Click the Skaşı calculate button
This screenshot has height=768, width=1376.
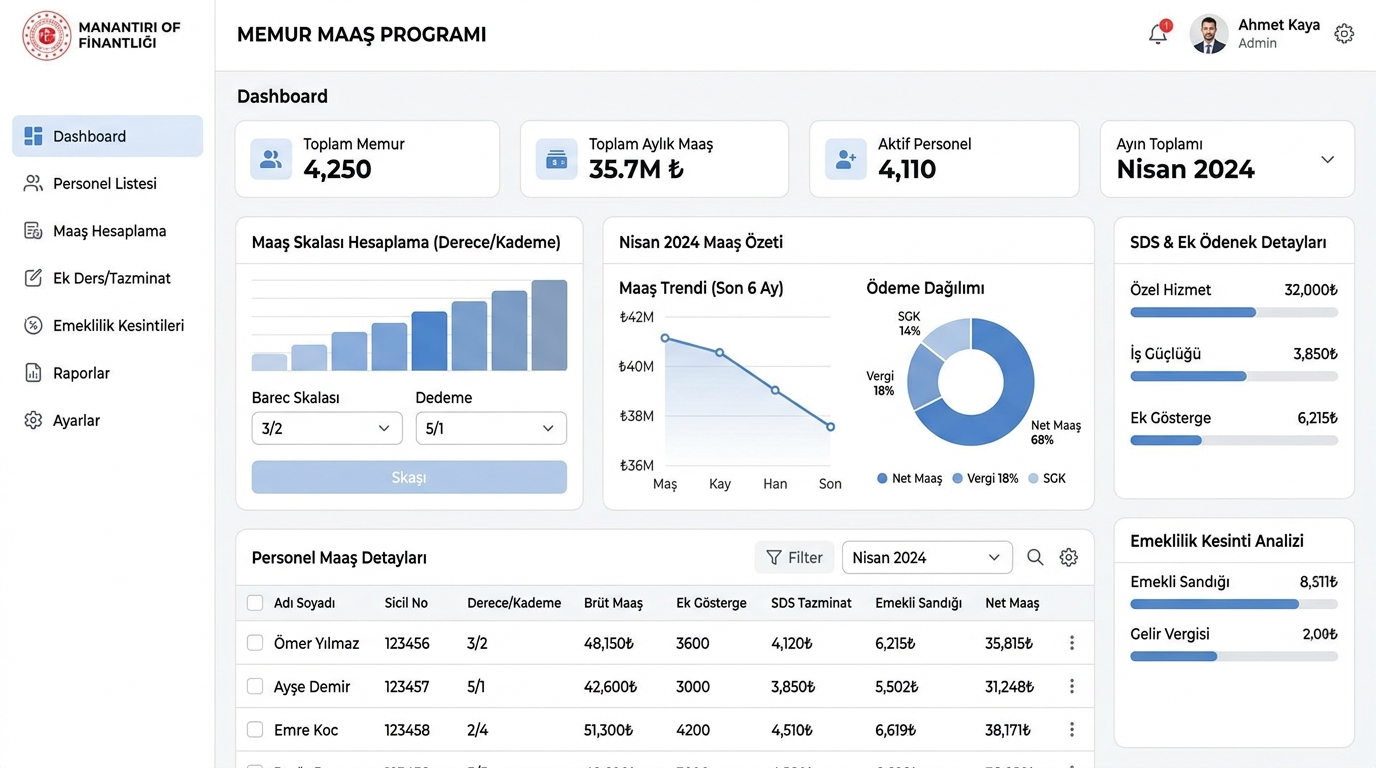(x=409, y=477)
